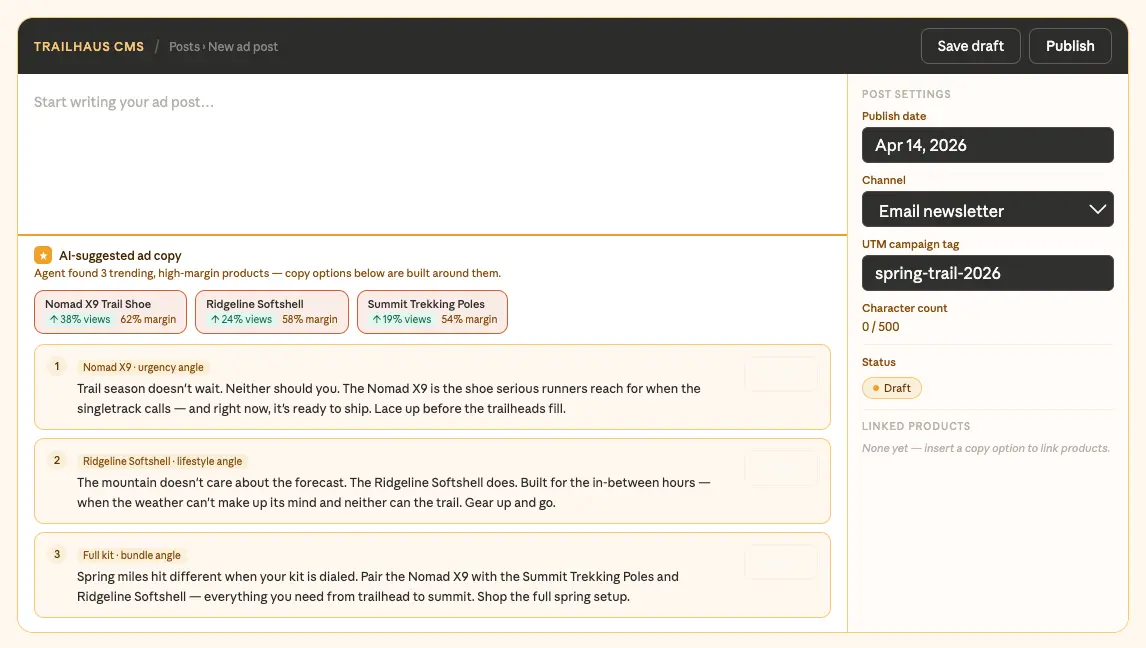Focus the ad post writing area

tap(433, 154)
